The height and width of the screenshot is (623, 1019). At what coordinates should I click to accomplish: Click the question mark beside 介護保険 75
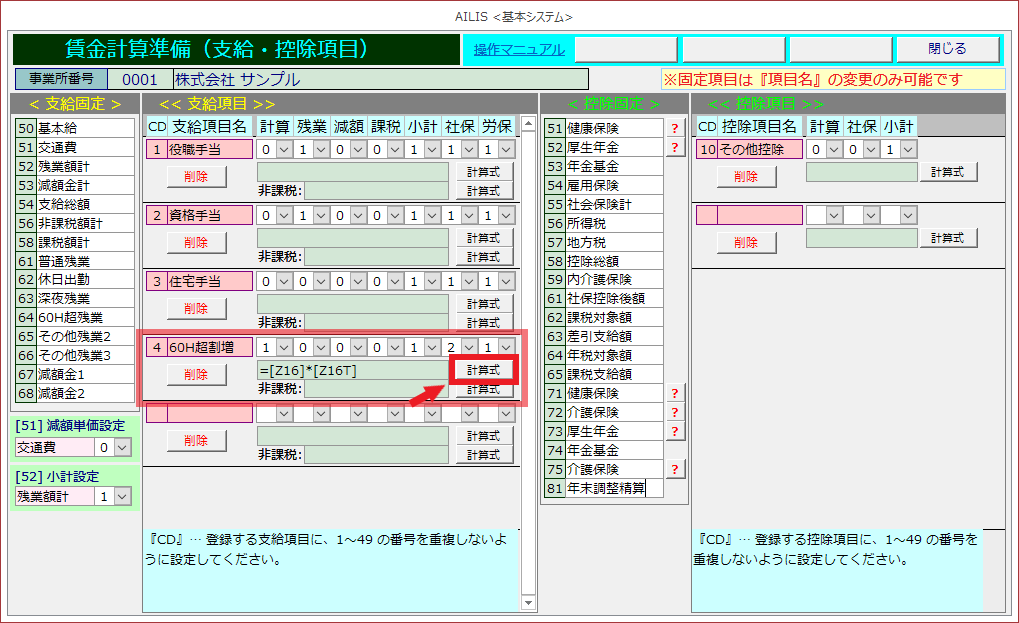click(675, 469)
